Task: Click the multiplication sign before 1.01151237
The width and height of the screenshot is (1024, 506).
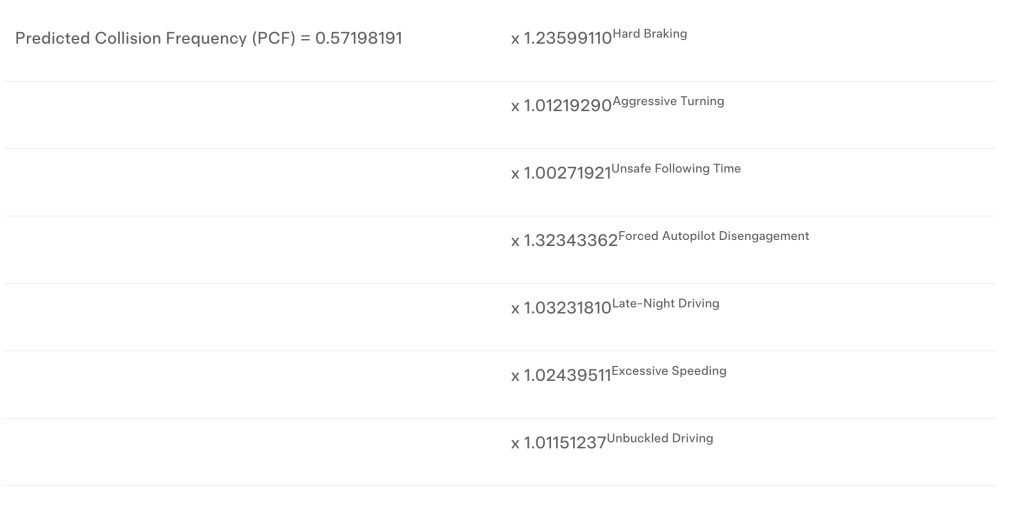Action: pyautogui.click(x=515, y=444)
